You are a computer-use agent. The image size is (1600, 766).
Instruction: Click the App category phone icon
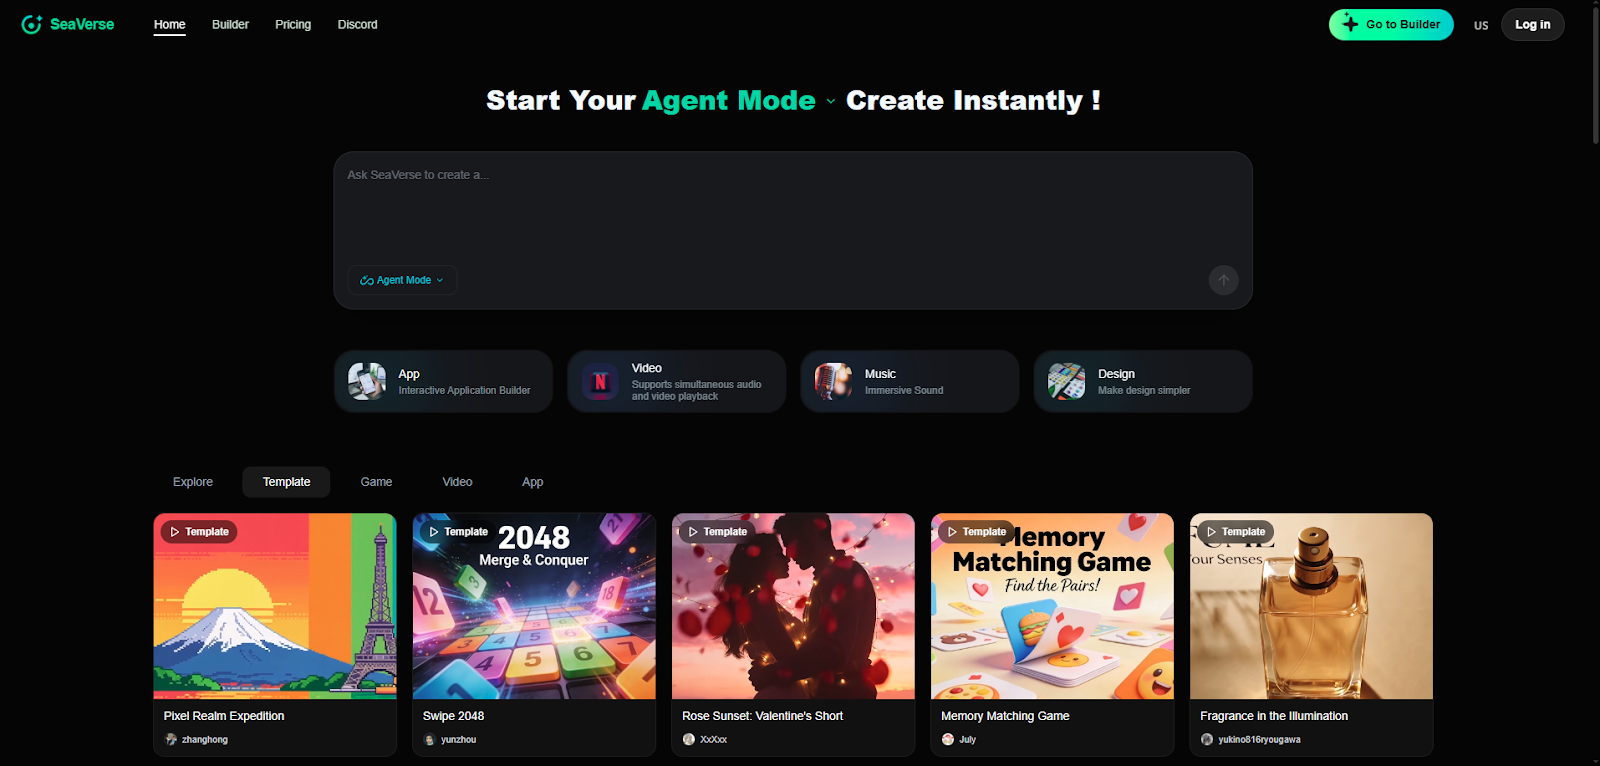click(x=367, y=381)
